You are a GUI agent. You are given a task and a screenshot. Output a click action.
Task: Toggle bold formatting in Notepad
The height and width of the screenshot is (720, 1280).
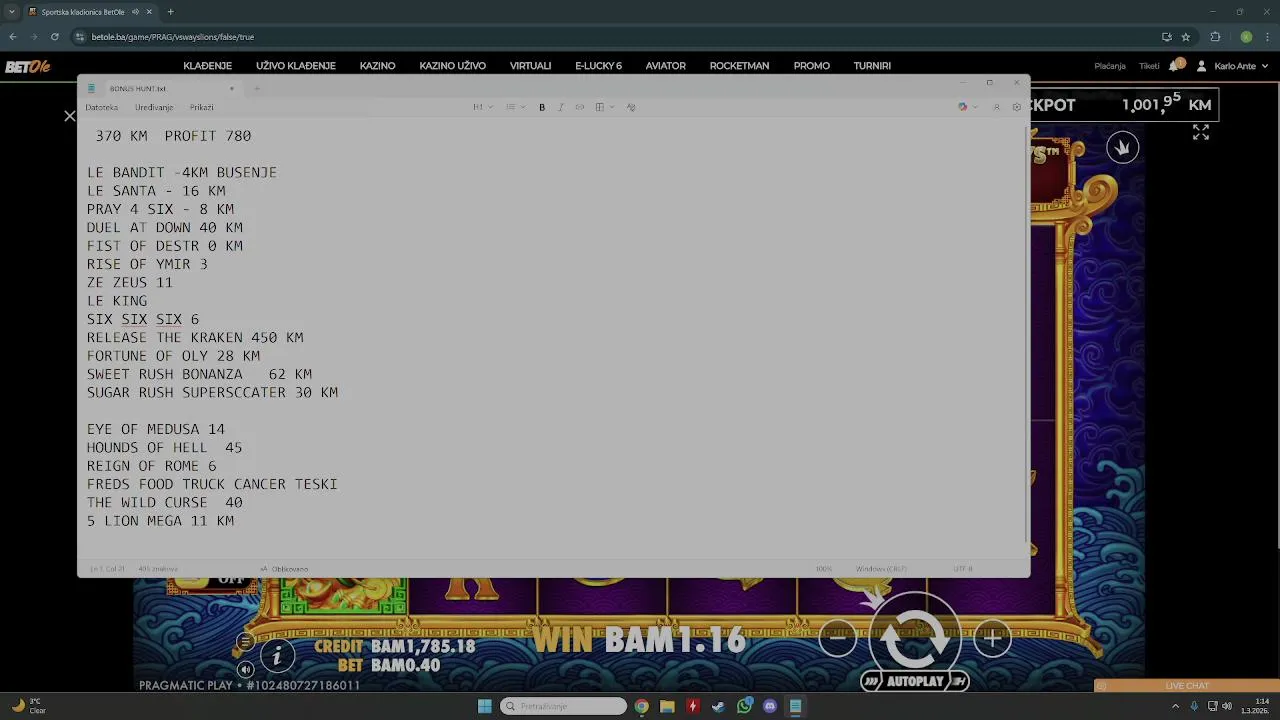(542, 107)
